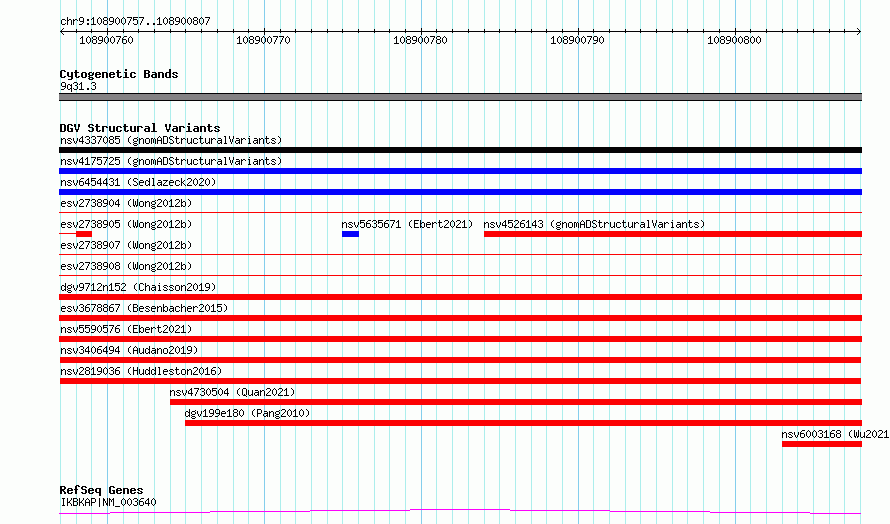Select the red nsv4730504 variant bar
890x524 pixels.
coord(516,403)
